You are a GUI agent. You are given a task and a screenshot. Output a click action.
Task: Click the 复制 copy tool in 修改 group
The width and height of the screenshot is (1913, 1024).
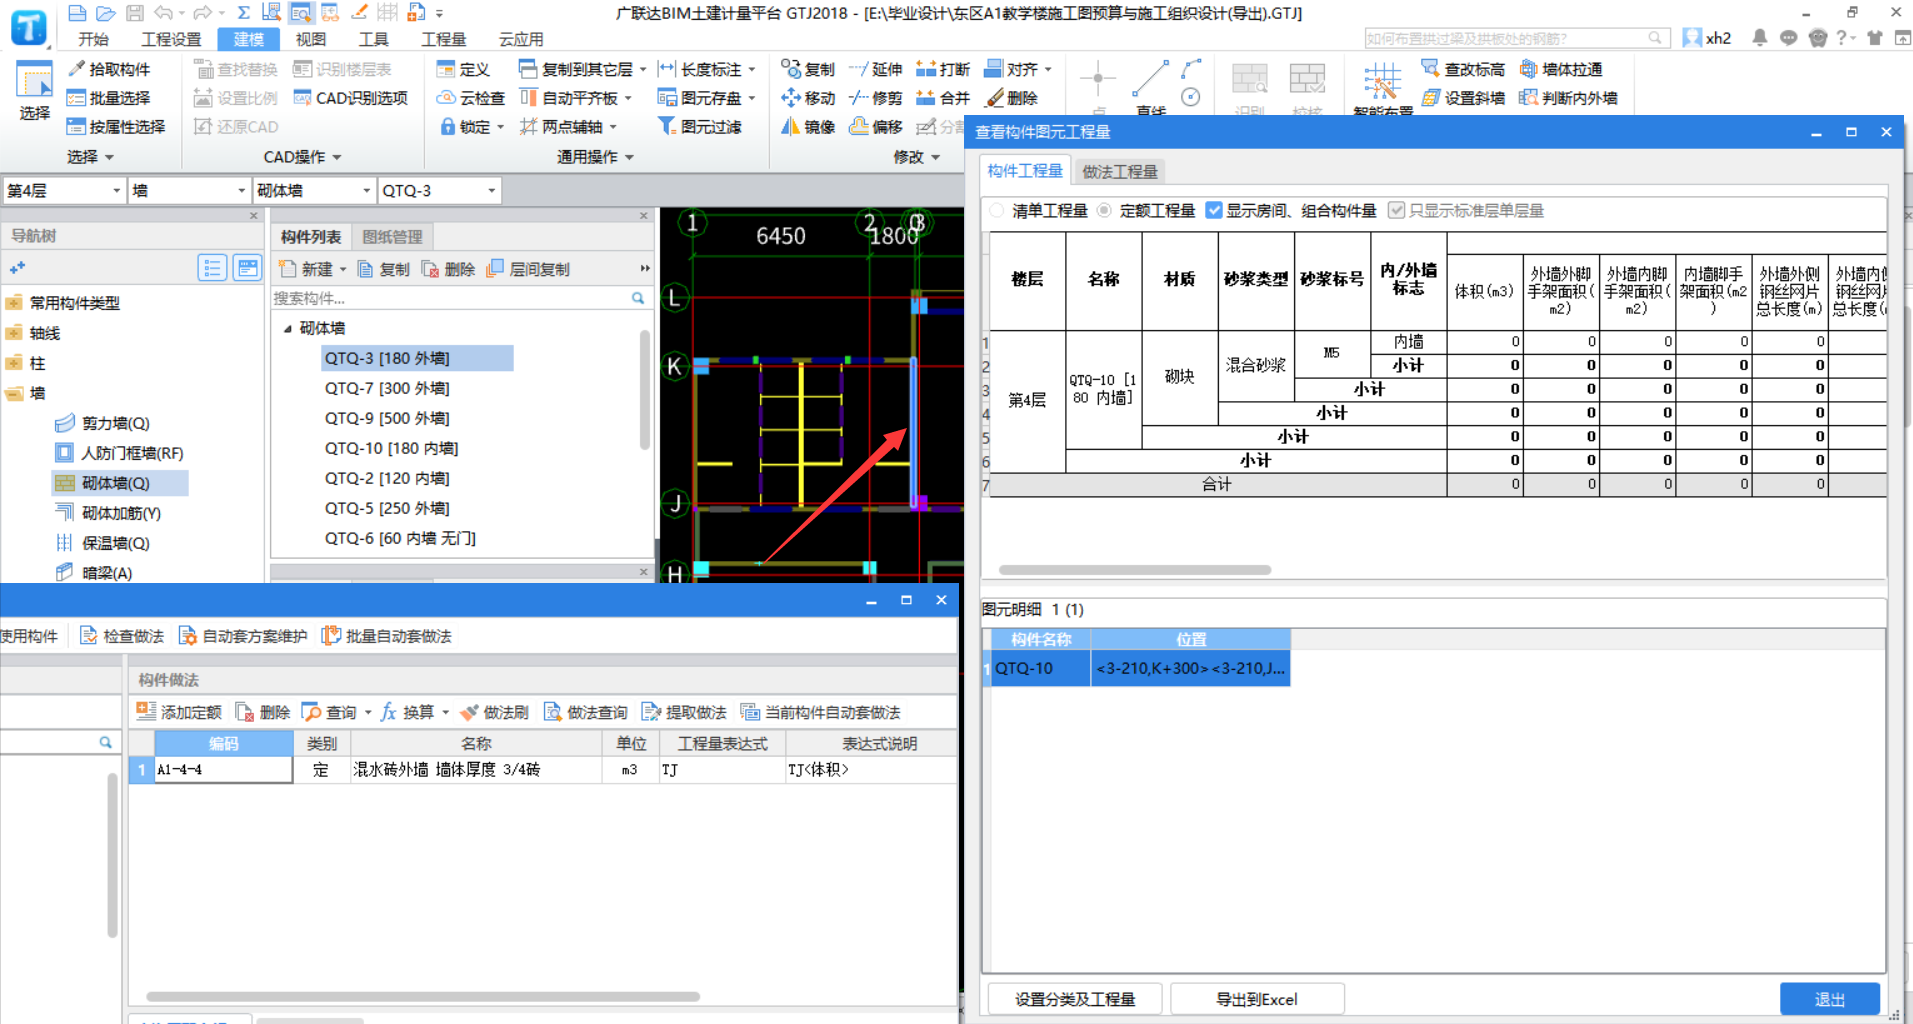click(808, 69)
